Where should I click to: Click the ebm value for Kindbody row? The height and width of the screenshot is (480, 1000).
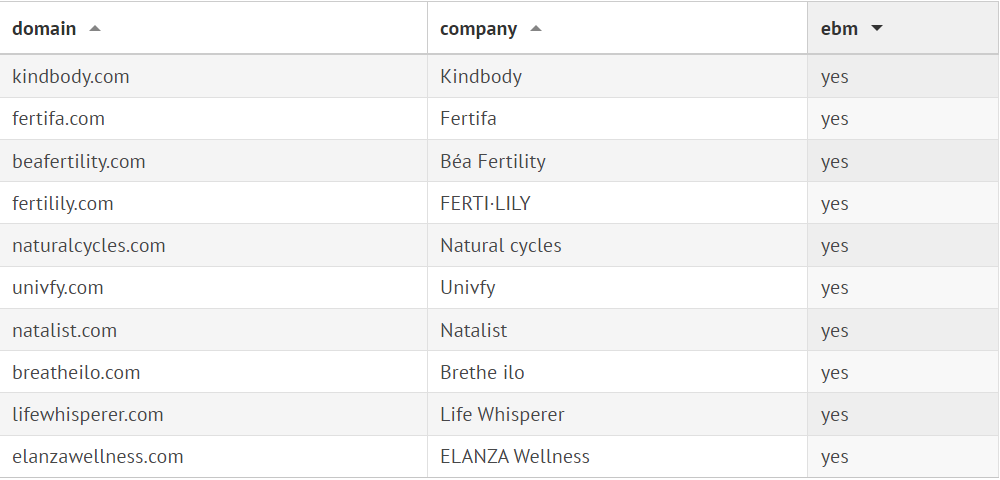tap(835, 76)
